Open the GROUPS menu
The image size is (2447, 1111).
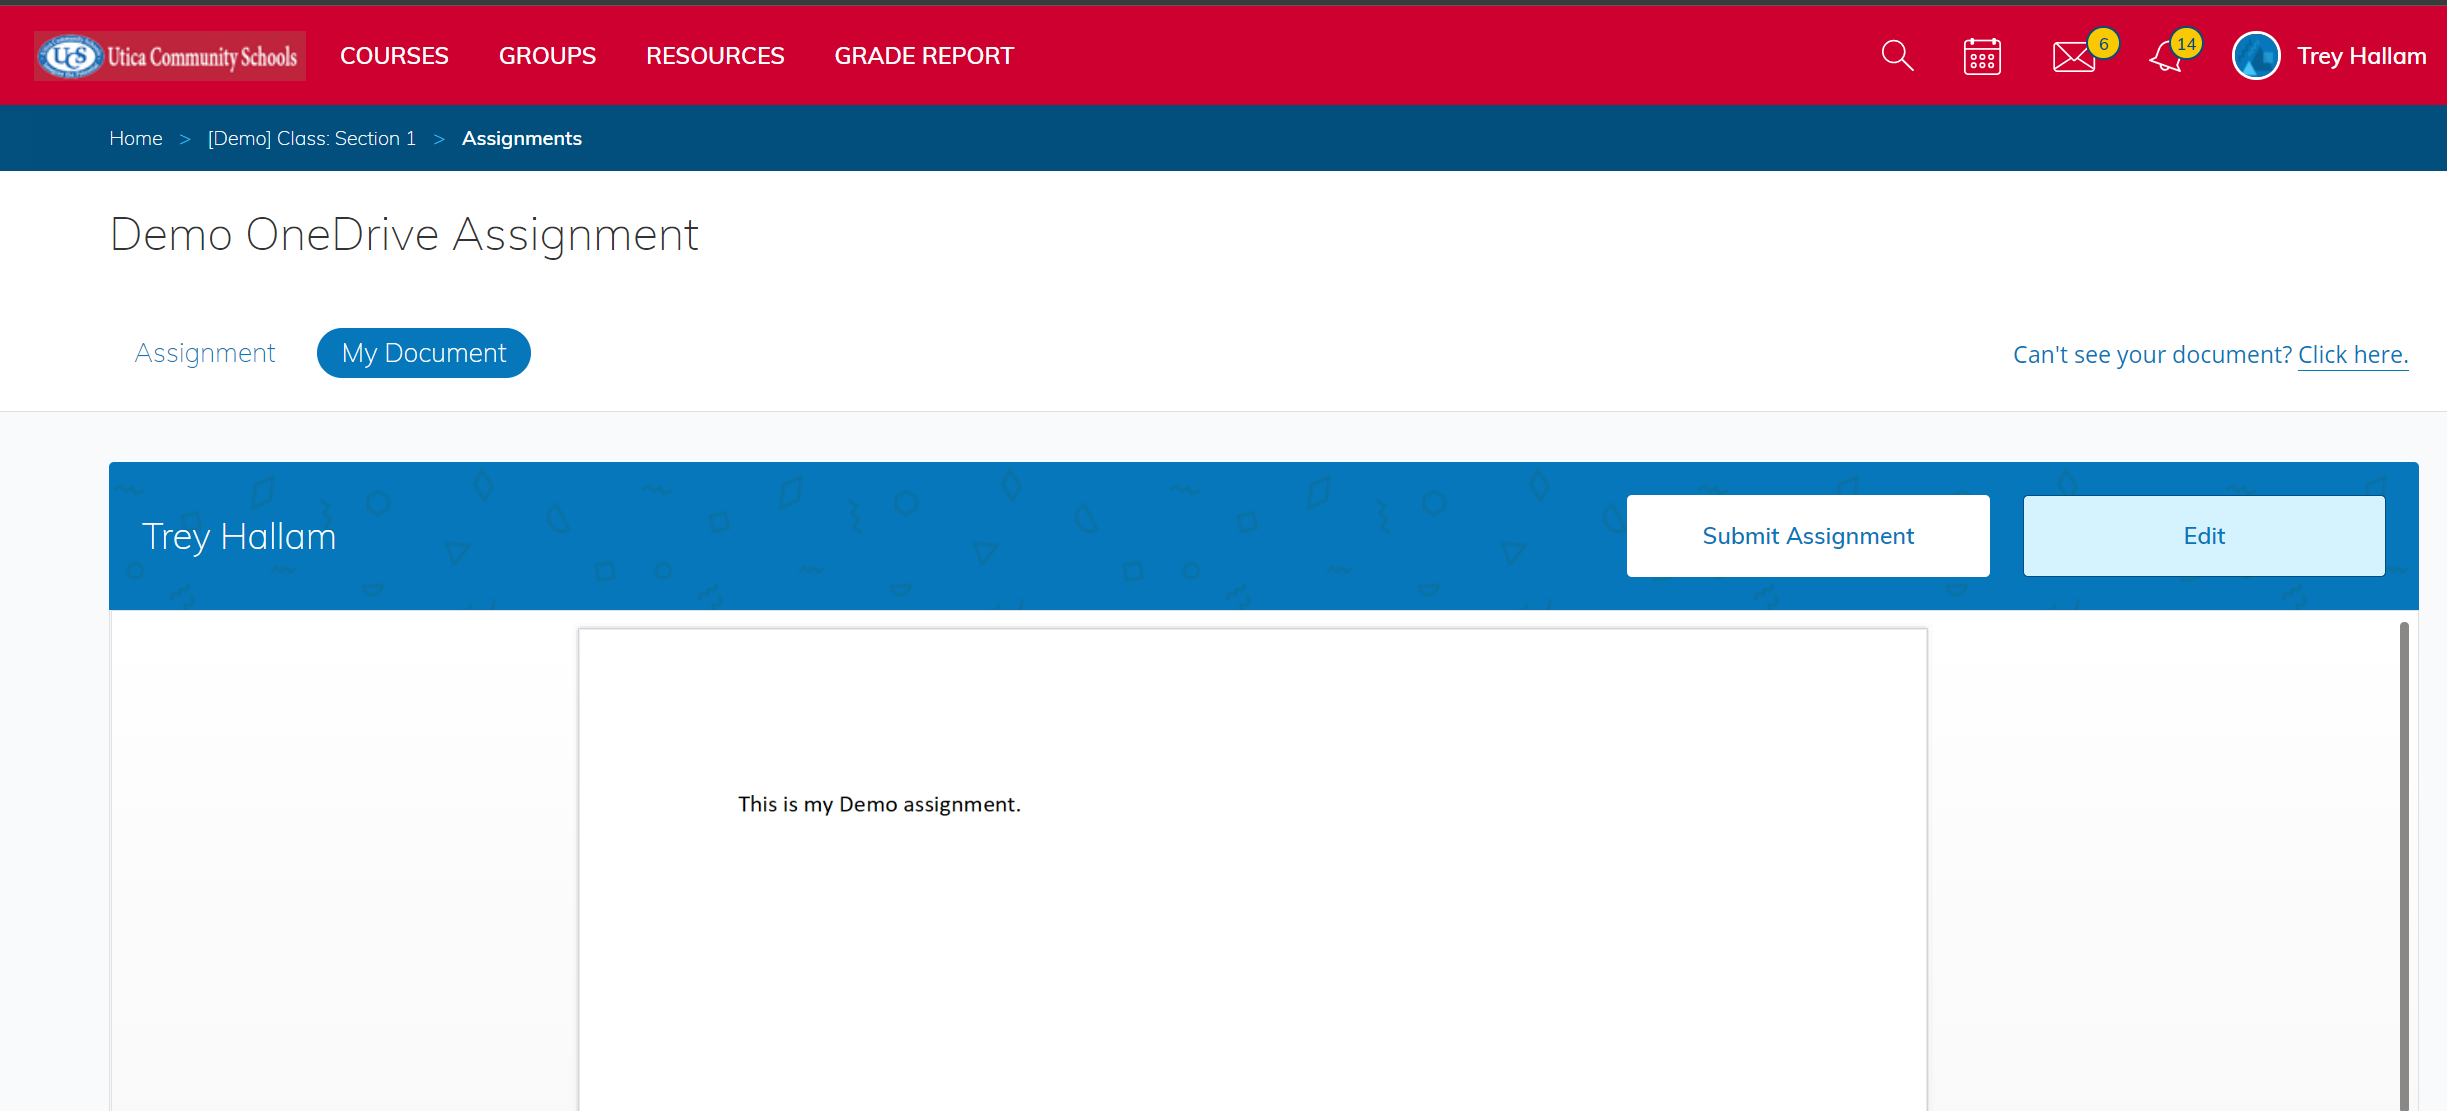click(547, 56)
